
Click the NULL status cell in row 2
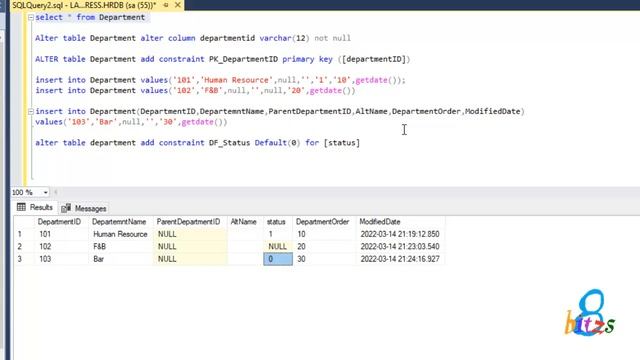(278, 247)
